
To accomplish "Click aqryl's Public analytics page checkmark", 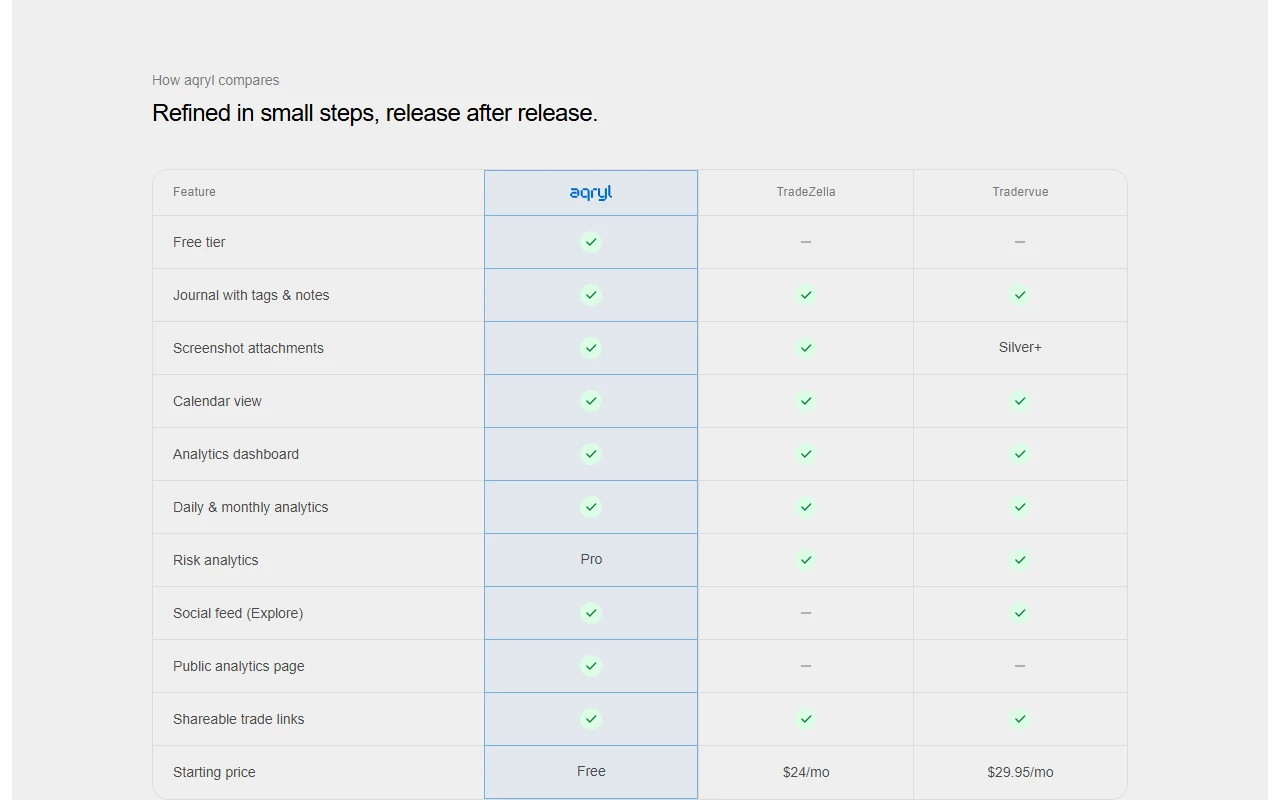I will coord(591,666).
